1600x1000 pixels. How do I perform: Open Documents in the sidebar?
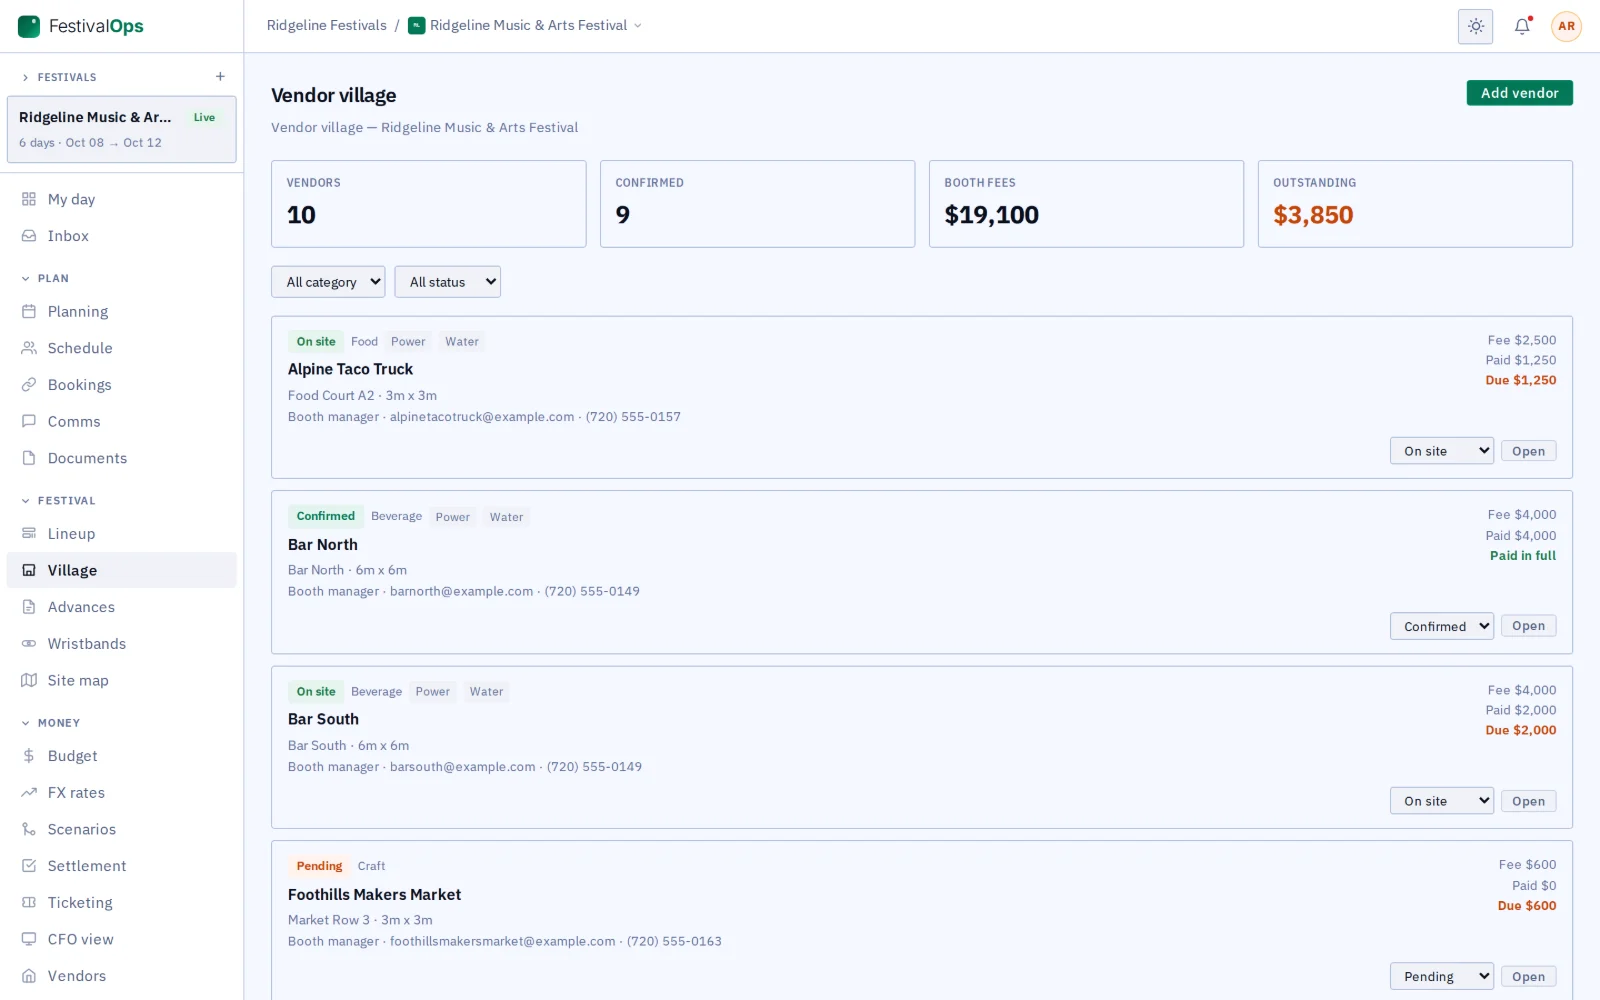[122, 458]
